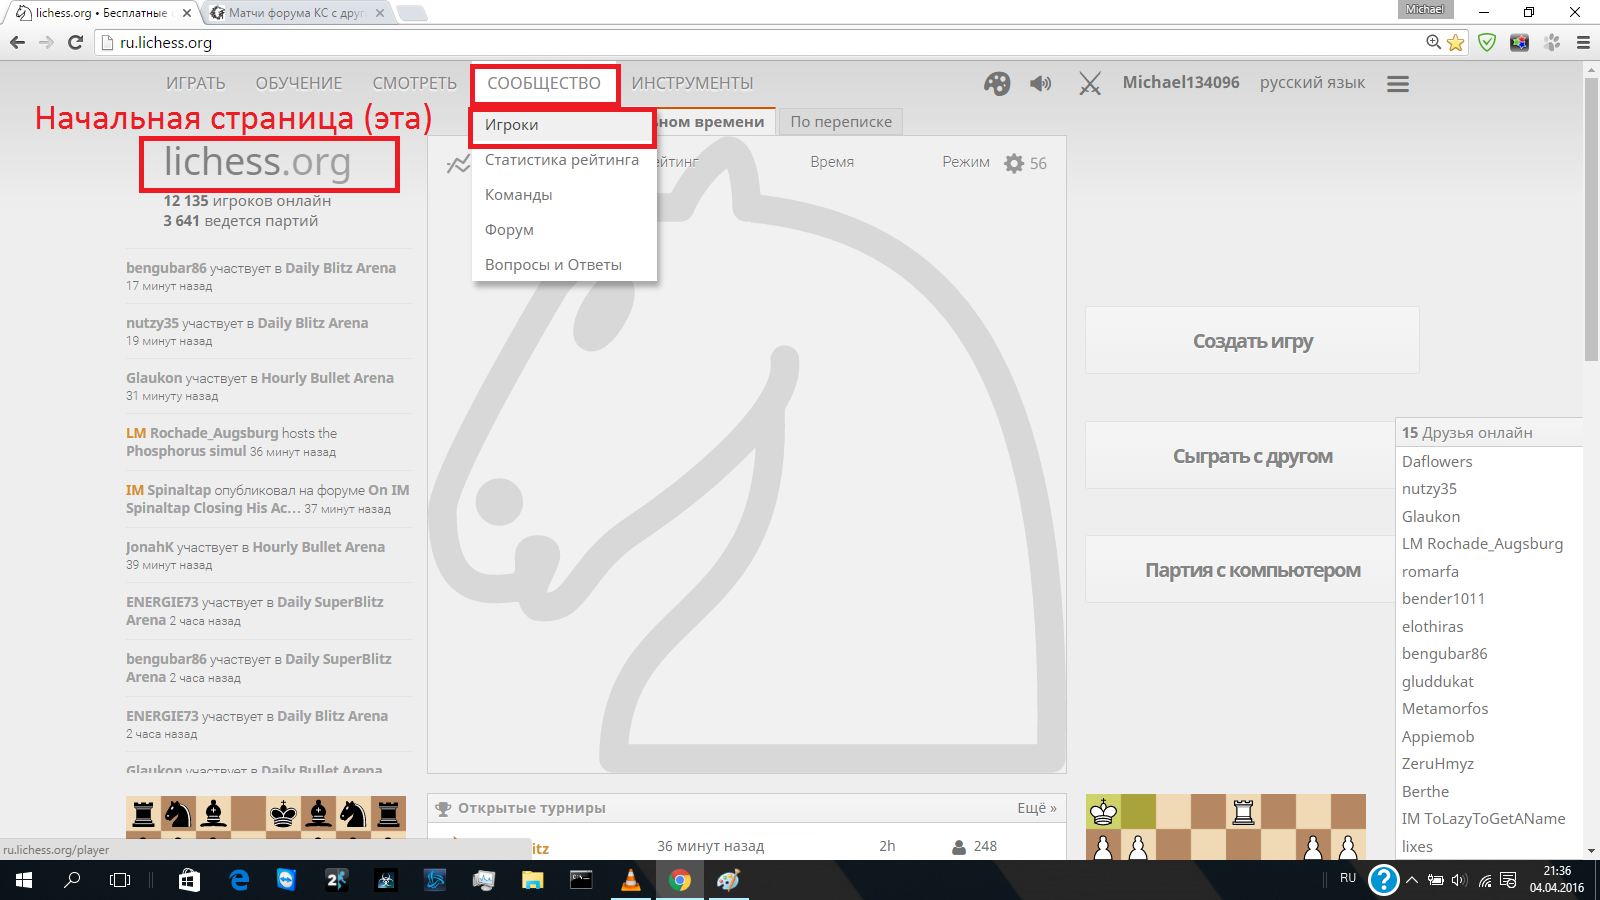The image size is (1600, 900).
Task: Open the hamburger site menu
Action: (1398, 84)
